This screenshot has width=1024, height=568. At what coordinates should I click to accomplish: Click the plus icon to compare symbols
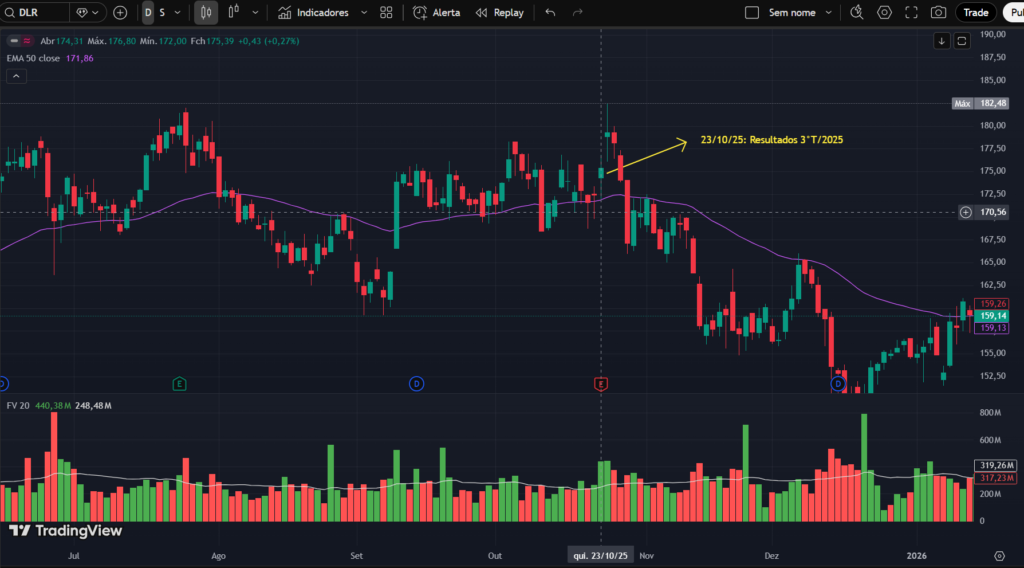tap(120, 12)
